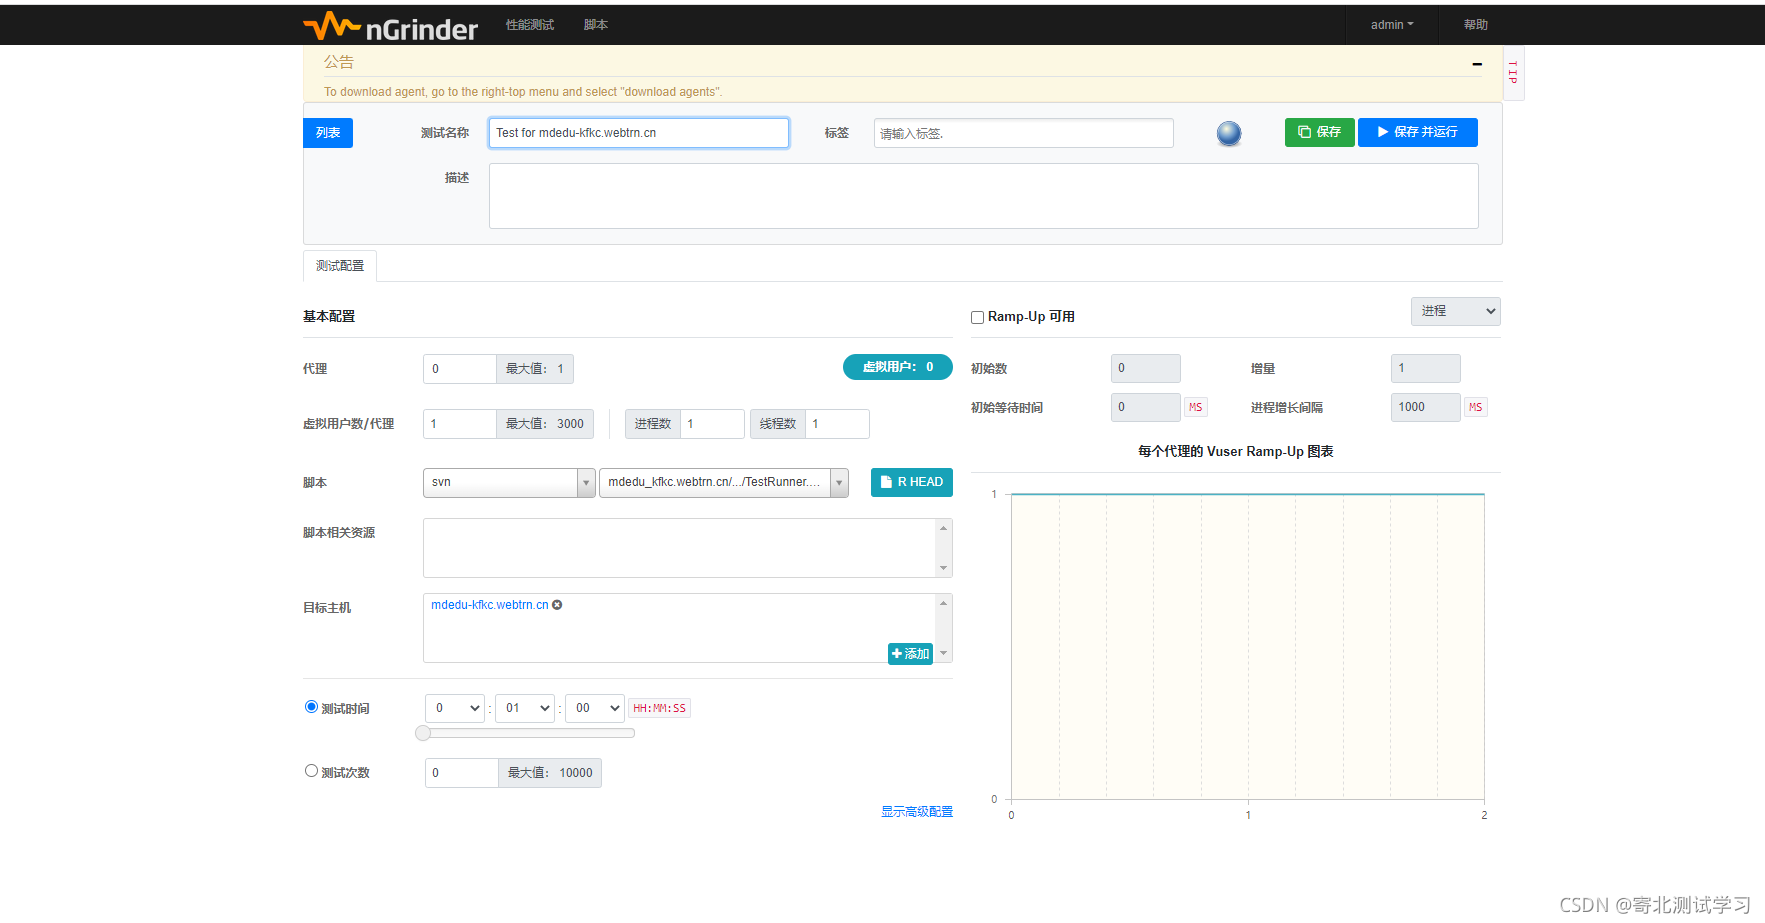Open the 进程 ramp-up type dropdown
The width and height of the screenshot is (1765, 923).
(1455, 311)
